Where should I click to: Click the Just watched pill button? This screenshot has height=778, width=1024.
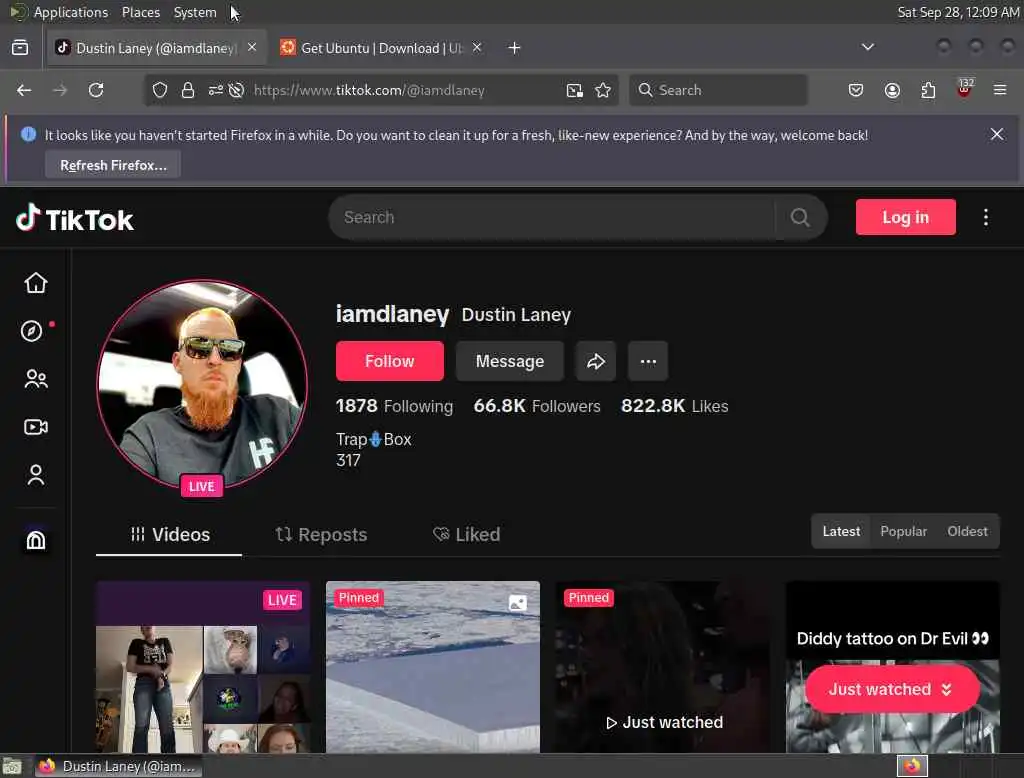pyautogui.click(x=892, y=689)
